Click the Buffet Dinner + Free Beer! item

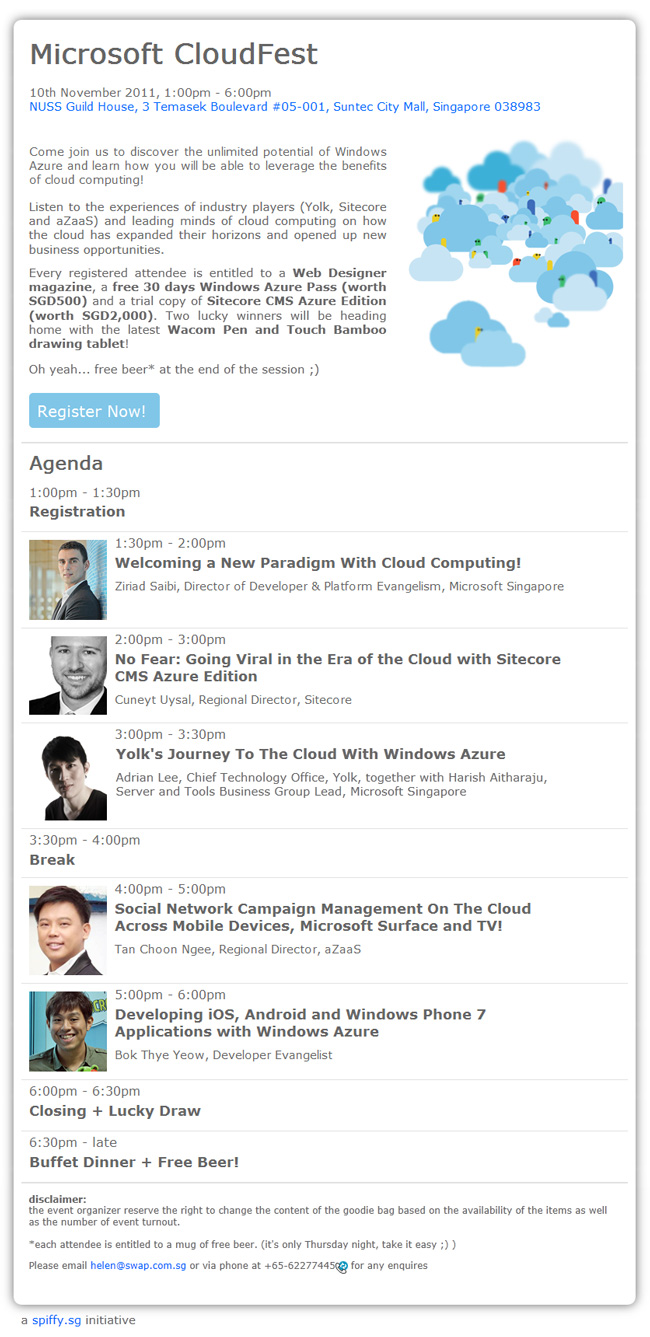[x=134, y=1162]
